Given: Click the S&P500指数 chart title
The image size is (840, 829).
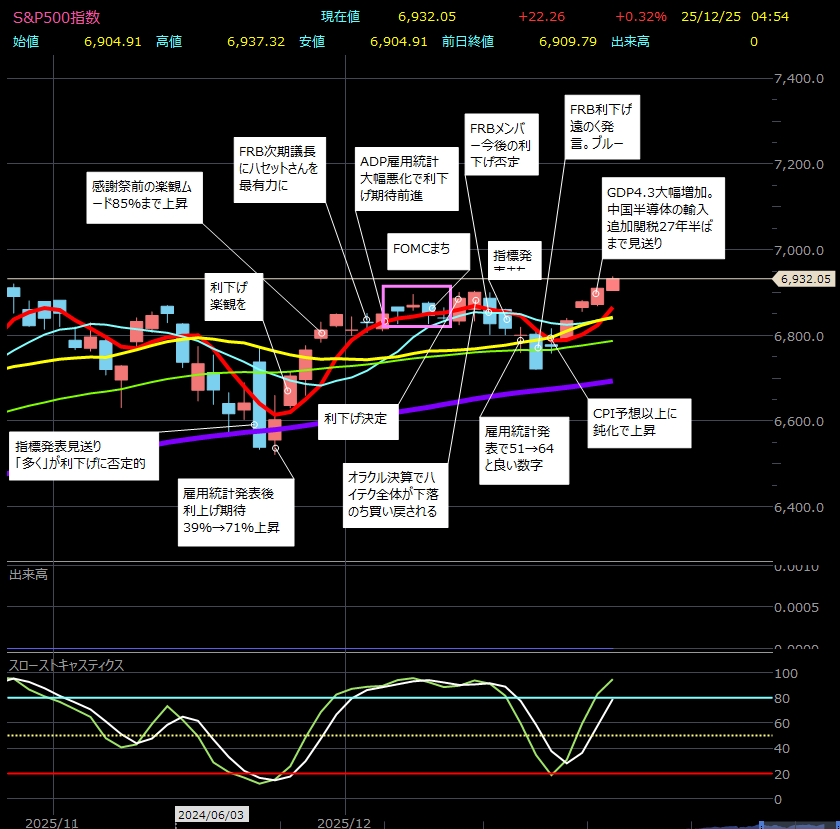Looking at the screenshot, I should [x=57, y=17].
